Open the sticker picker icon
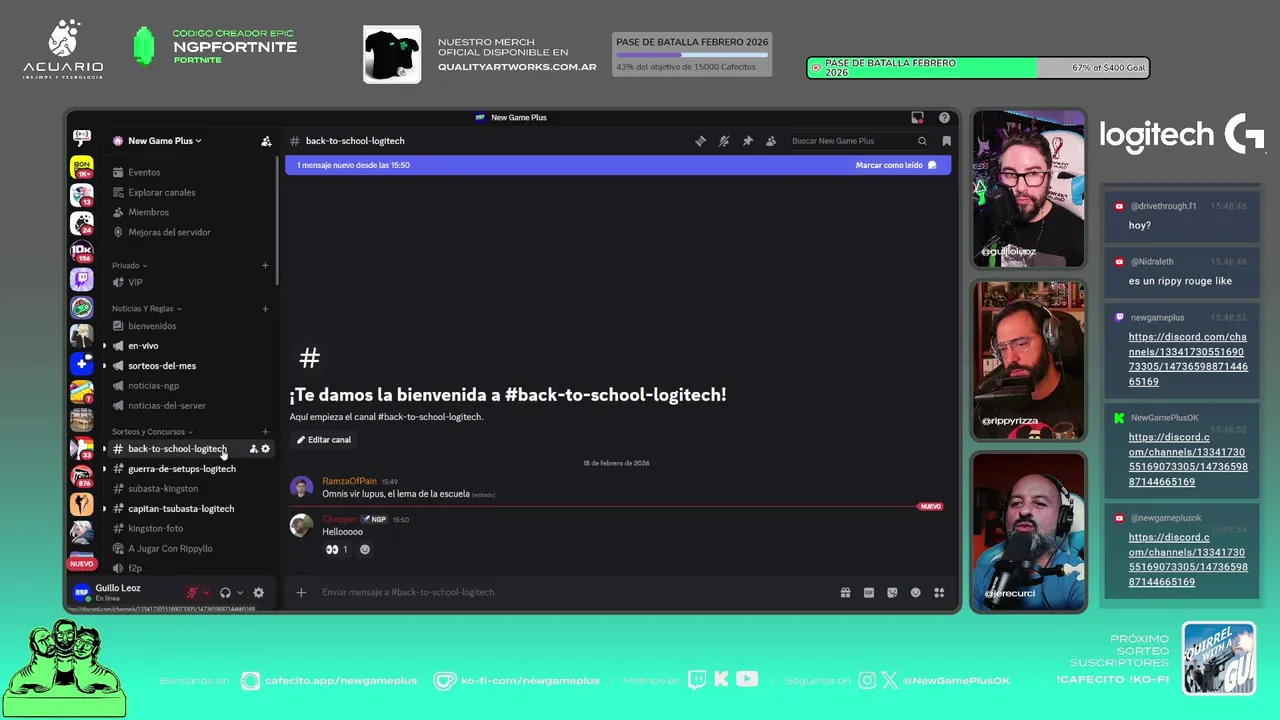Viewport: 1280px width, 720px height. pos(892,592)
